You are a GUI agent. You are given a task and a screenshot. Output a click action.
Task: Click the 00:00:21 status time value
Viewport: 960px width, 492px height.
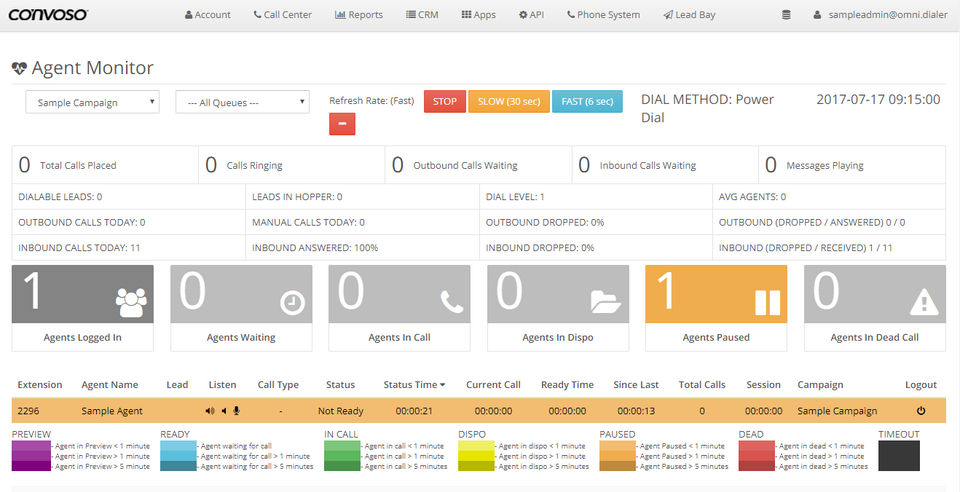pos(414,411)
